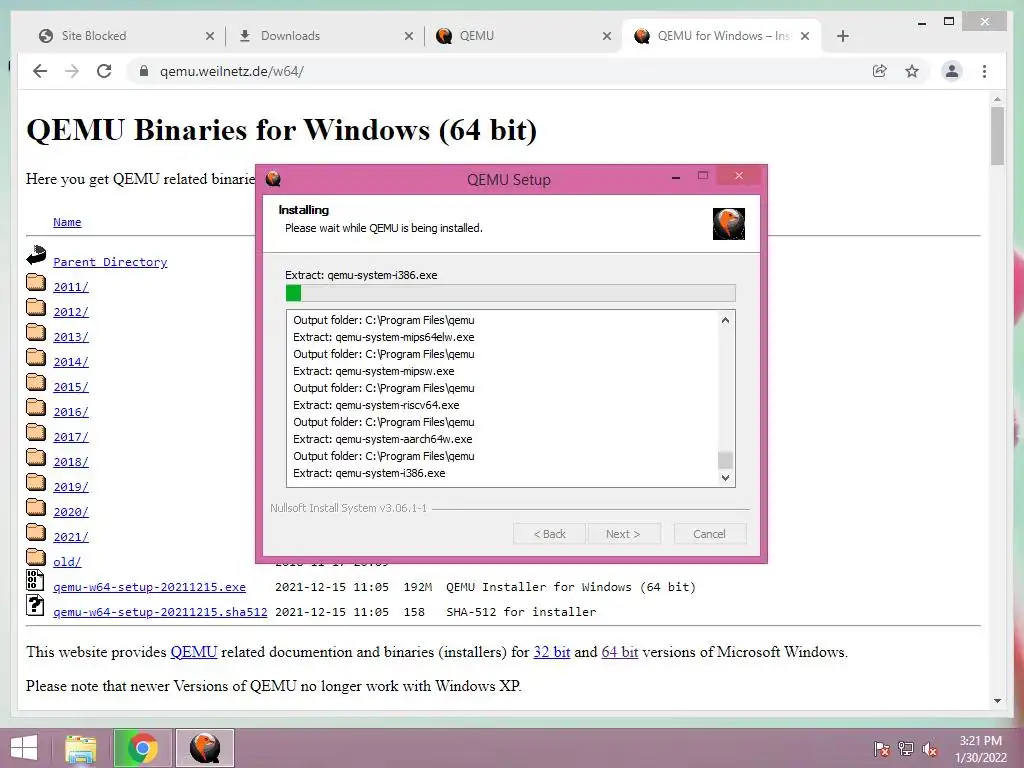1024x768 pixels.
Task: Go back using the browser back arrow
Action: 40,71
